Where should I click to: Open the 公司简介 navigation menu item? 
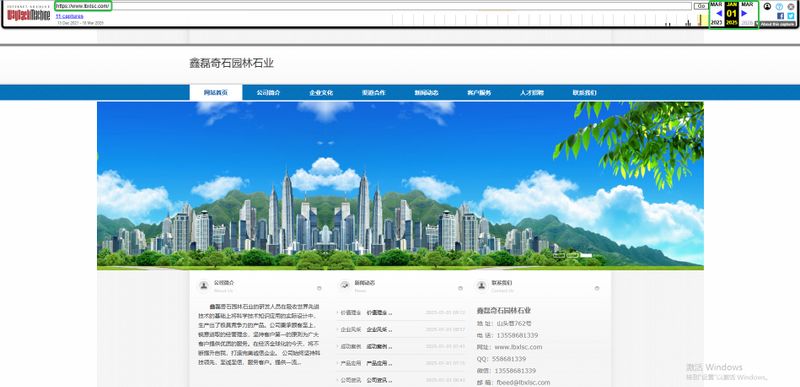tap(268, 93)
